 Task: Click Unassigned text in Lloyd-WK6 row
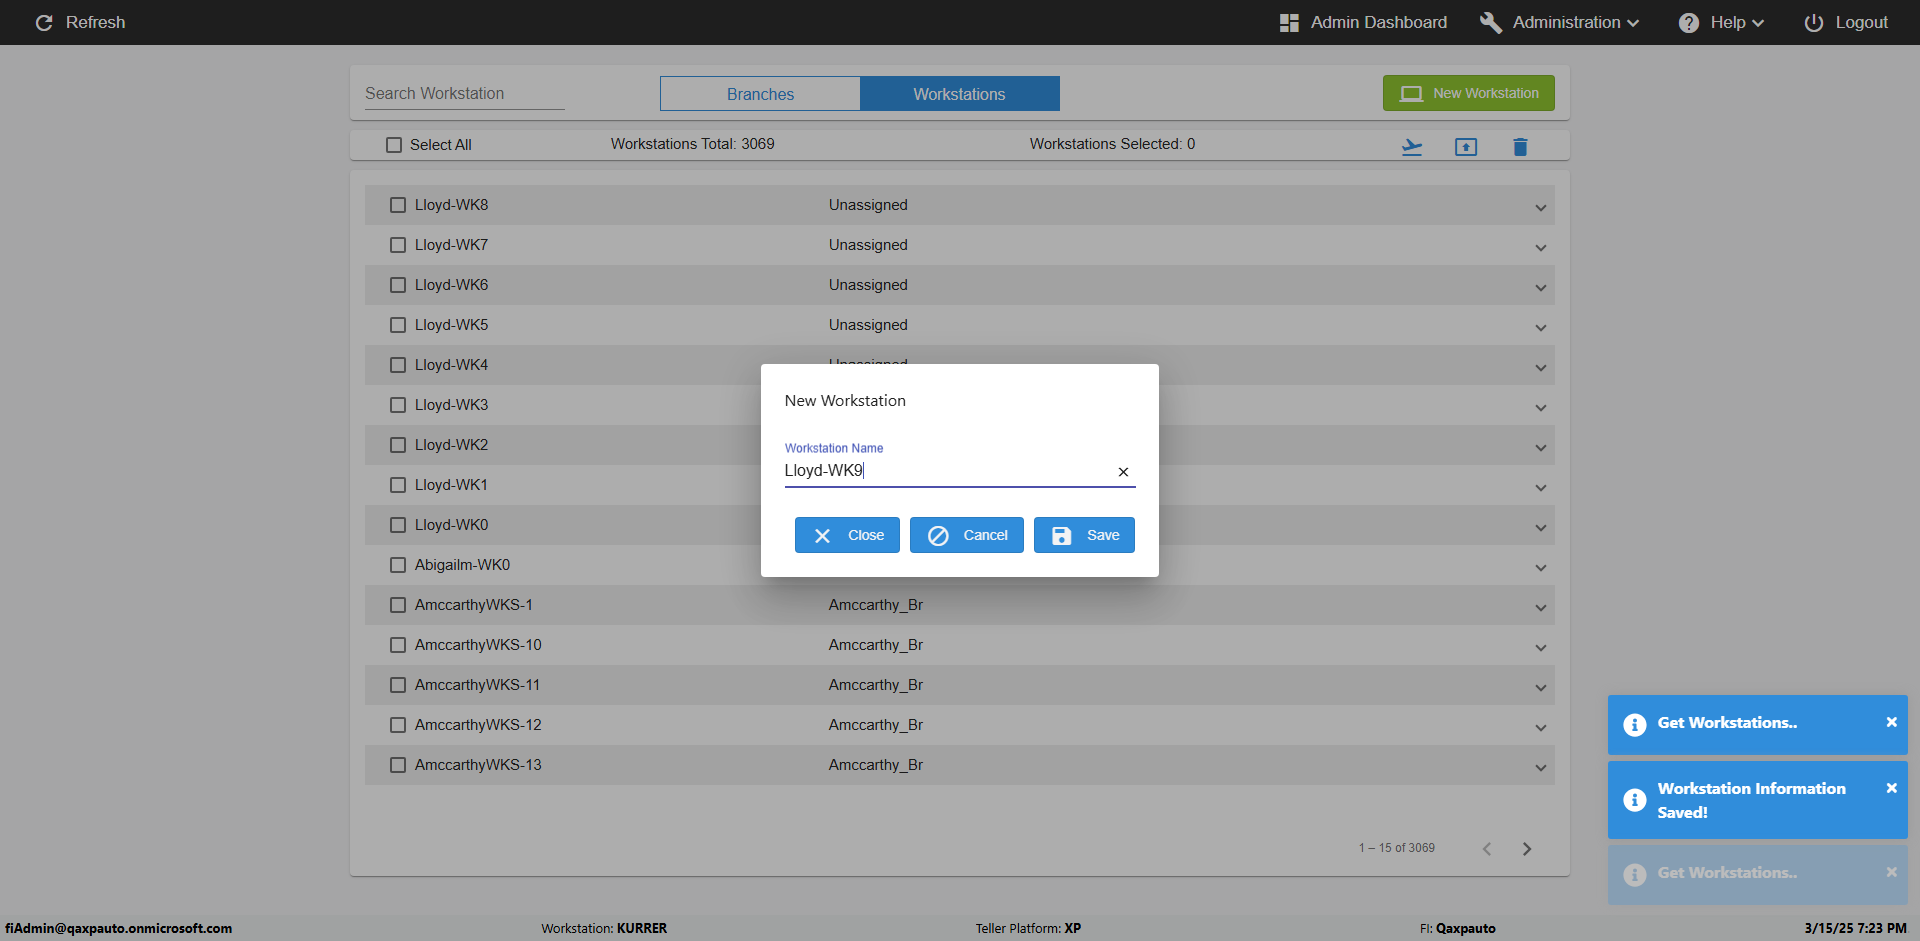(x=868, y=285)
